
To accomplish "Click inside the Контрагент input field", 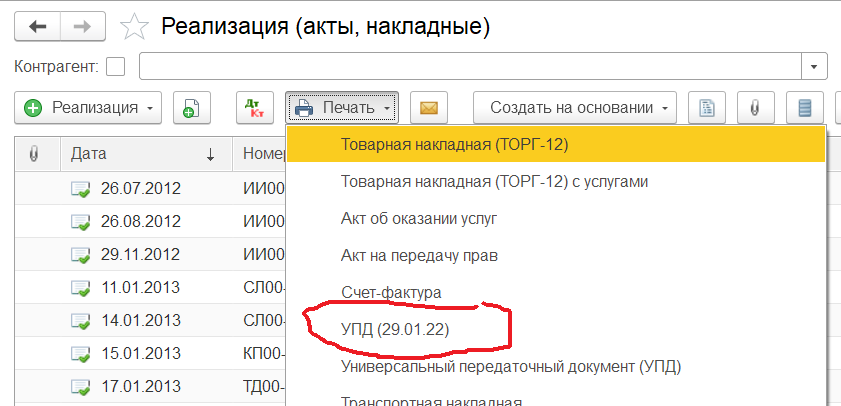I will click(470, 67).
